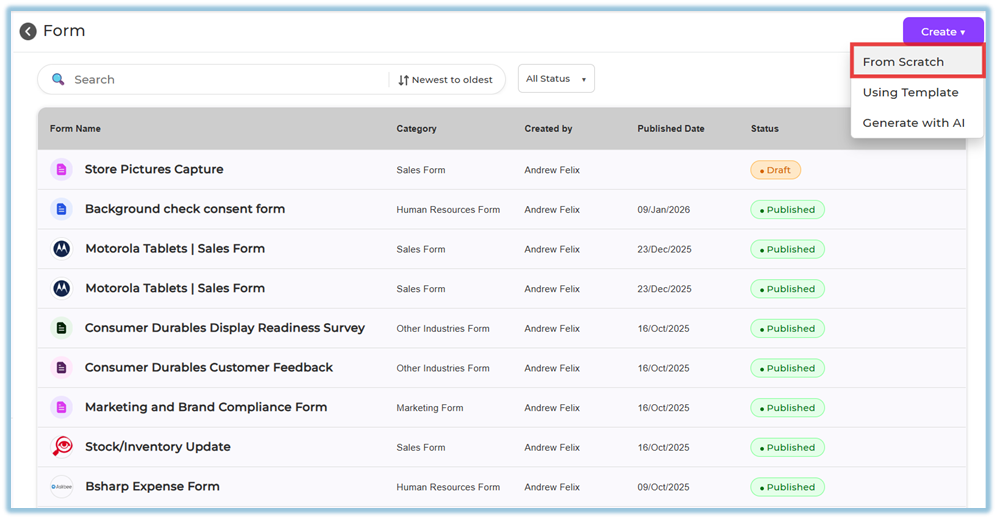This screenshot has height=519, width=997.
Task: Choose Using Template menu option
Action: point(910,93)
